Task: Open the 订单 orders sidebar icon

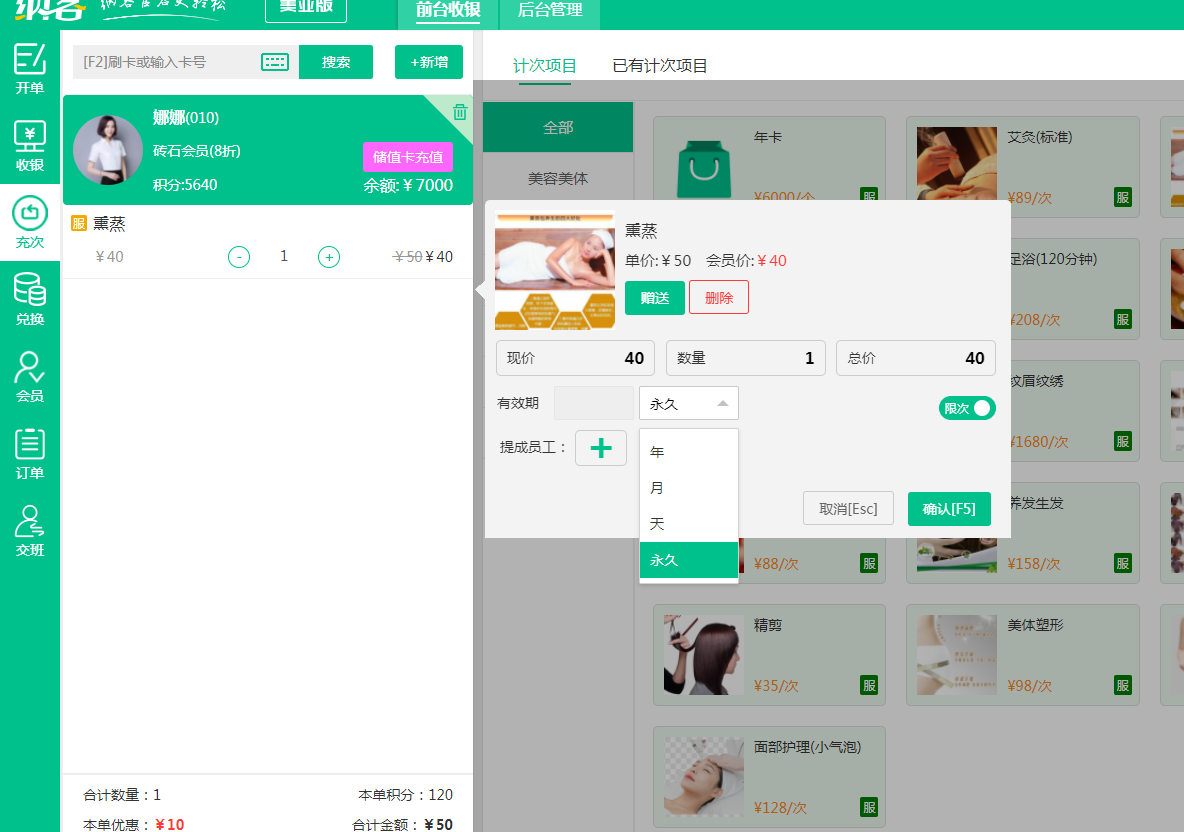Action: (x=30, y=453)
